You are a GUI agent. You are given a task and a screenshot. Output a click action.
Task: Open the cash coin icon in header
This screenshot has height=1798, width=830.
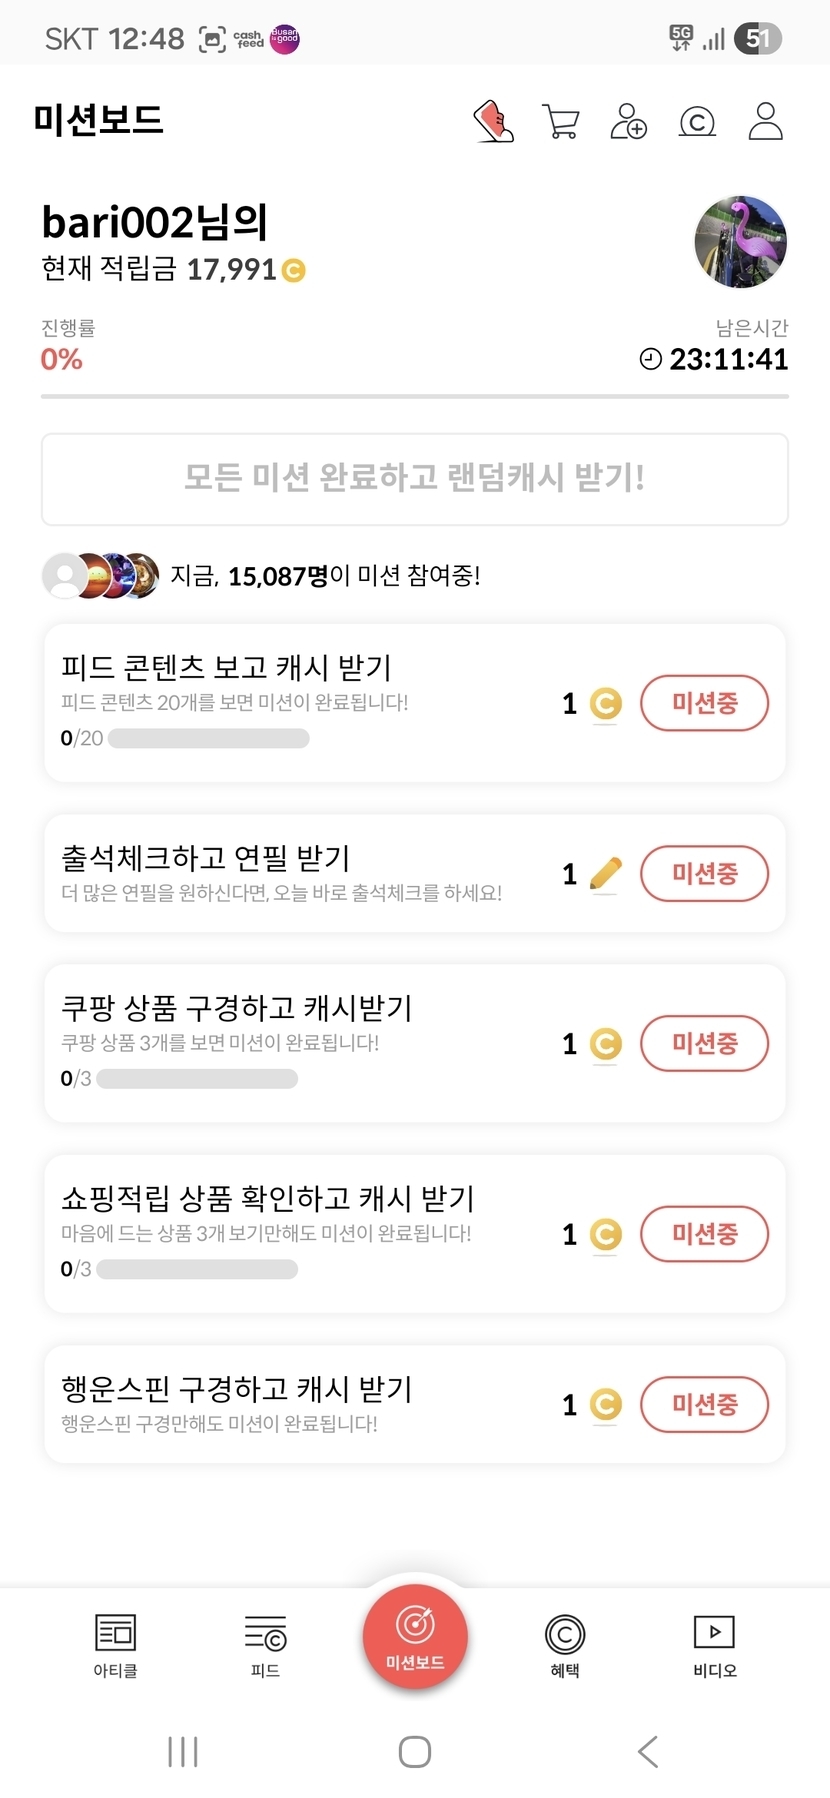(697, 122)
